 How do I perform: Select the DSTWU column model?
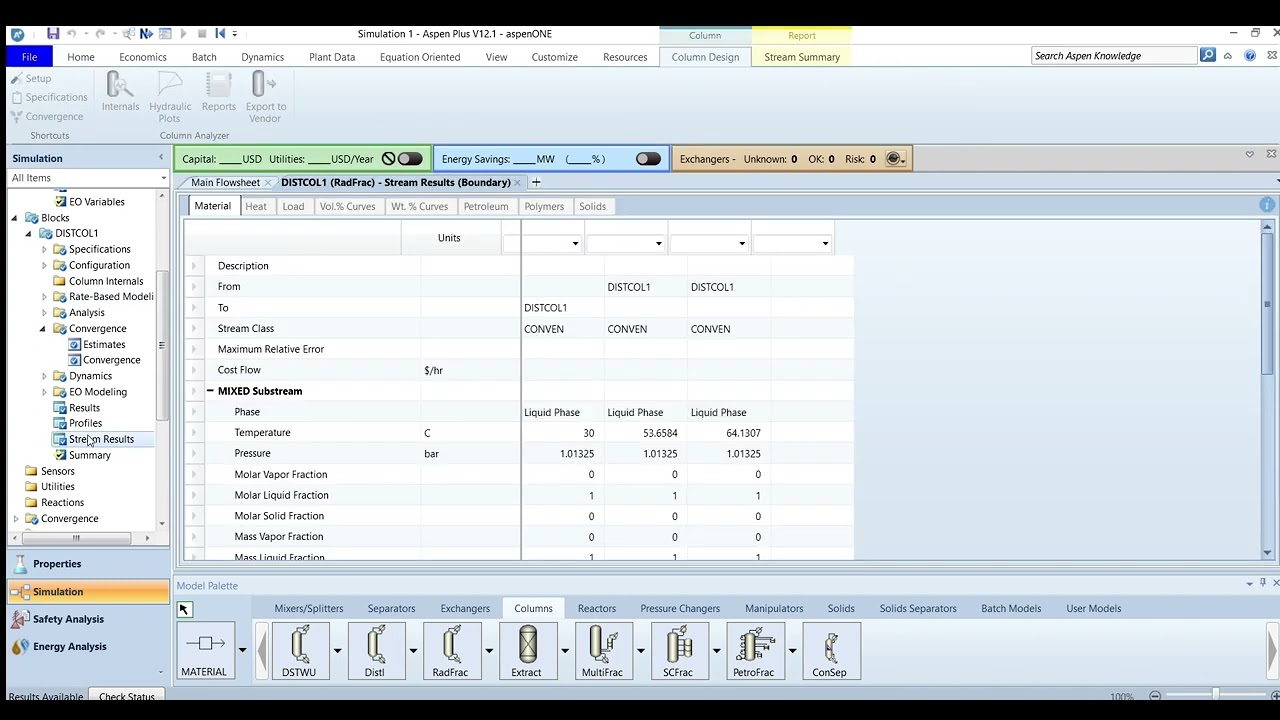299,651
